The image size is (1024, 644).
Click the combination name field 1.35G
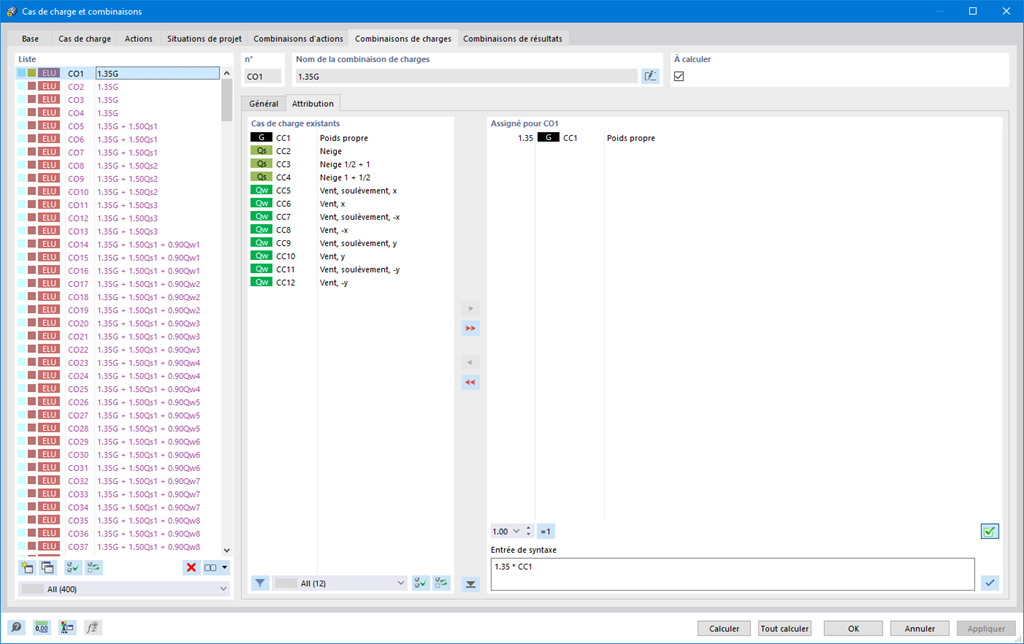point(466,76)
